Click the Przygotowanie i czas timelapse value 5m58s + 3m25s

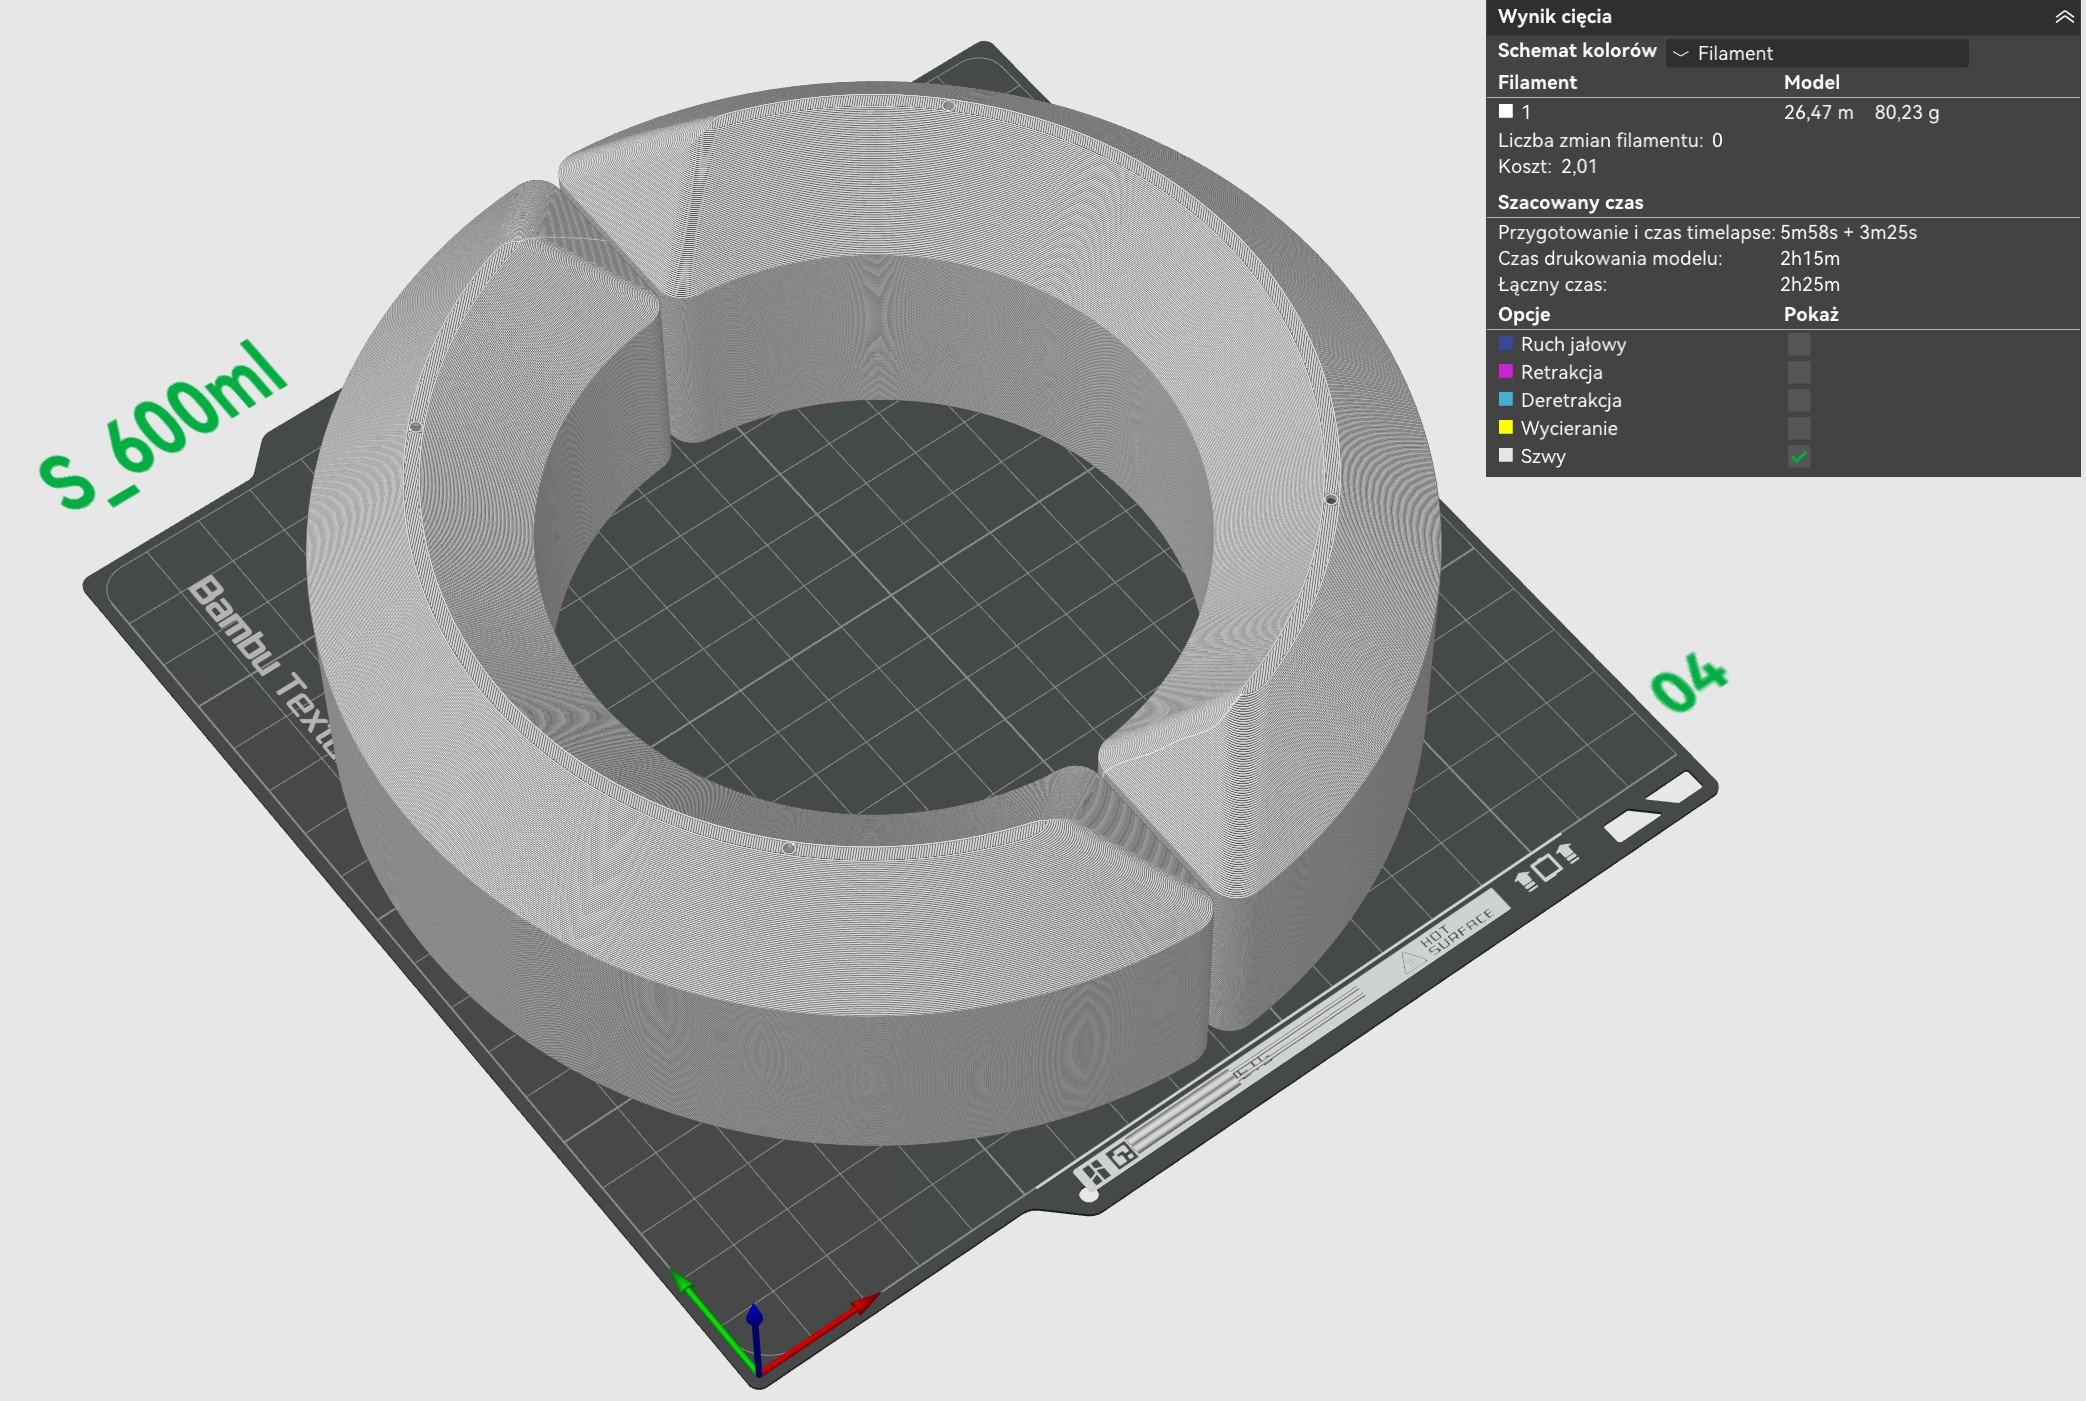click(1848, 232)
